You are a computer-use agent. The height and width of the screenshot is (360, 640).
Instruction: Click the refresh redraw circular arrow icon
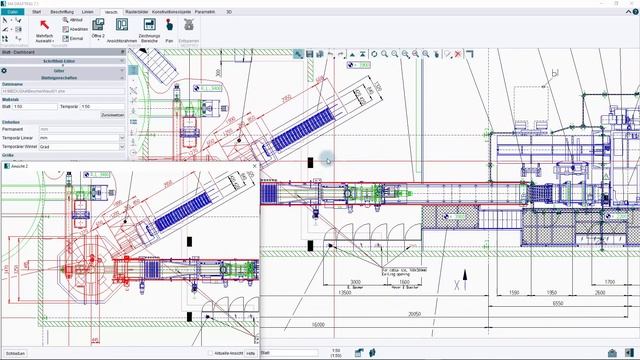click(x=374, y=54)
